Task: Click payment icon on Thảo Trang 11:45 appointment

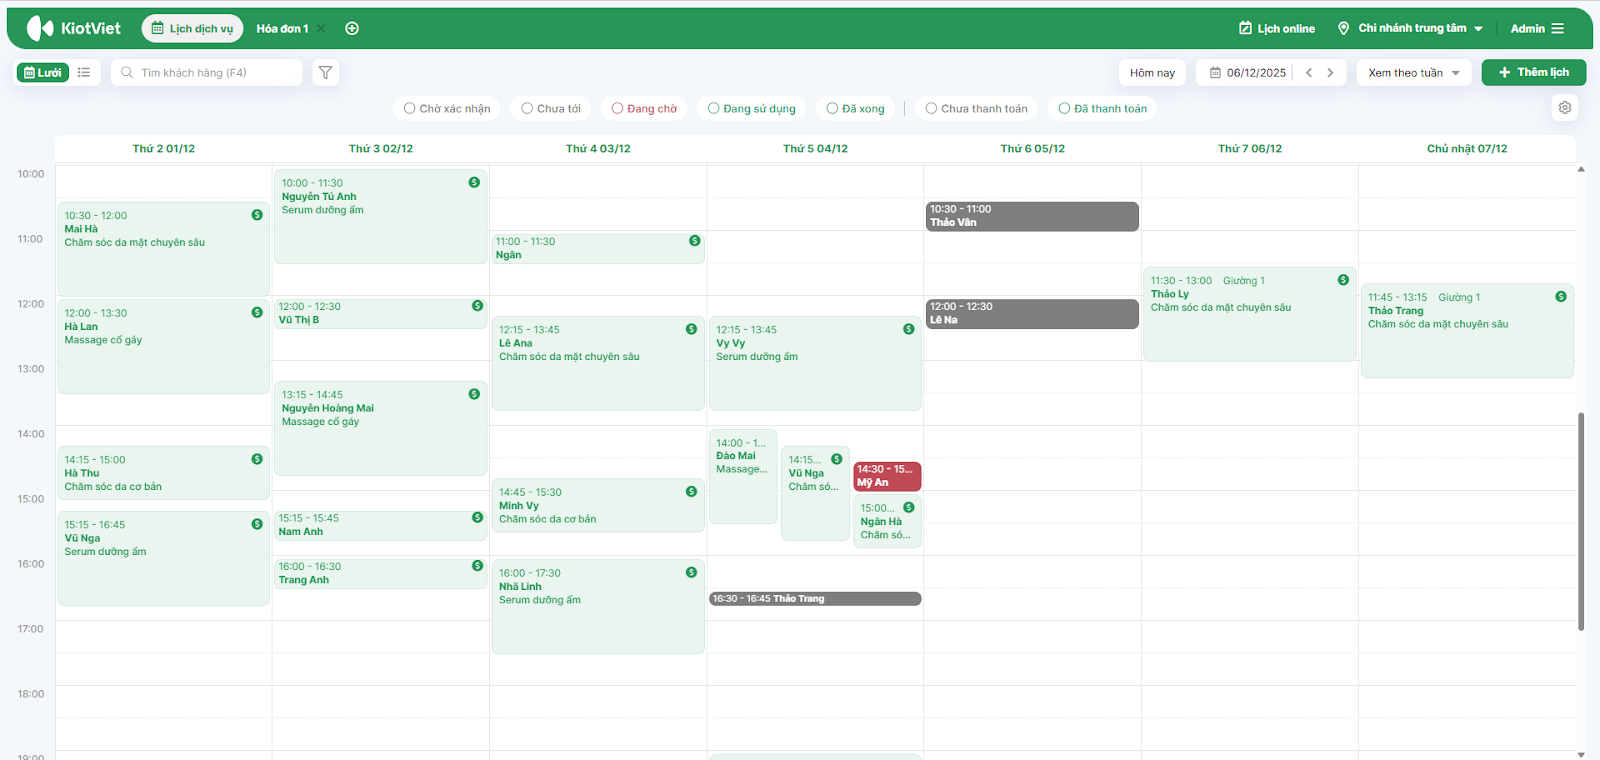Action: coord(1560,297)
